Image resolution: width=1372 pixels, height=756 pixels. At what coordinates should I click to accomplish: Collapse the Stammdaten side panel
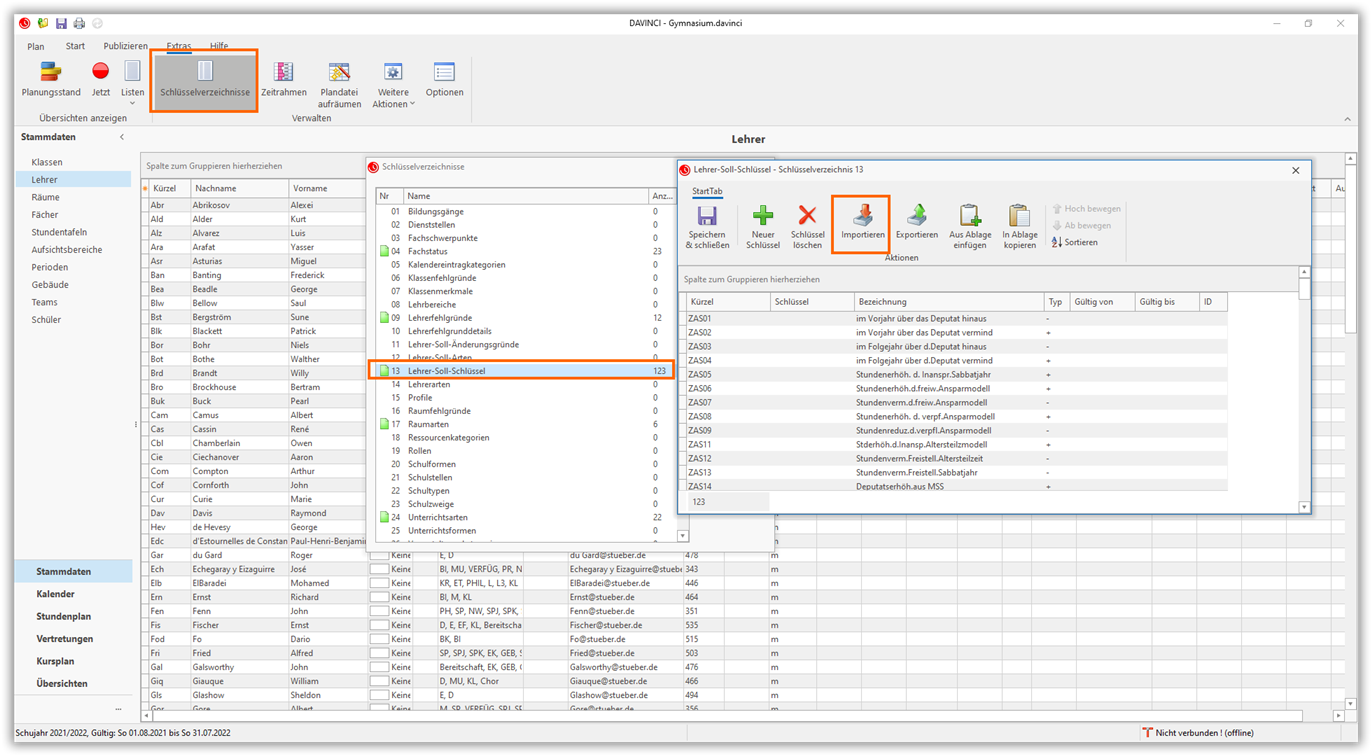pyautogui.click(x=122, y=137)
